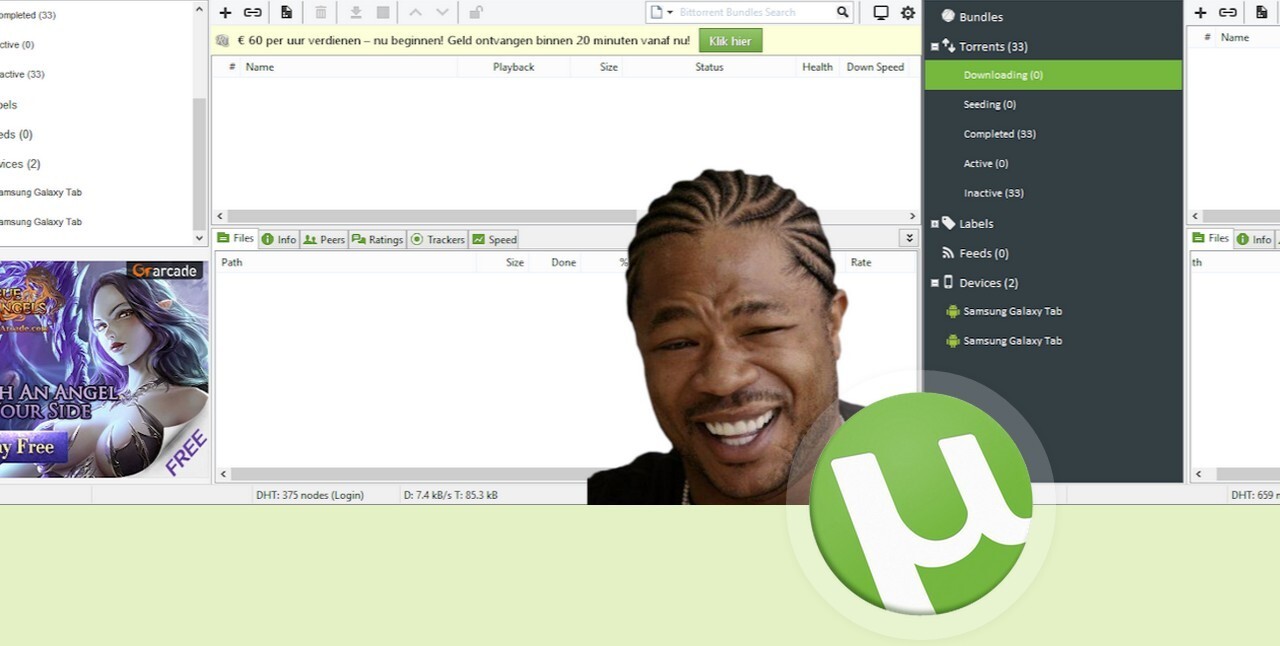This screenshot has width=1280, height=646.
Task: Open the Trackers tab
Action: pyautogui.click(x=437, y=239)
